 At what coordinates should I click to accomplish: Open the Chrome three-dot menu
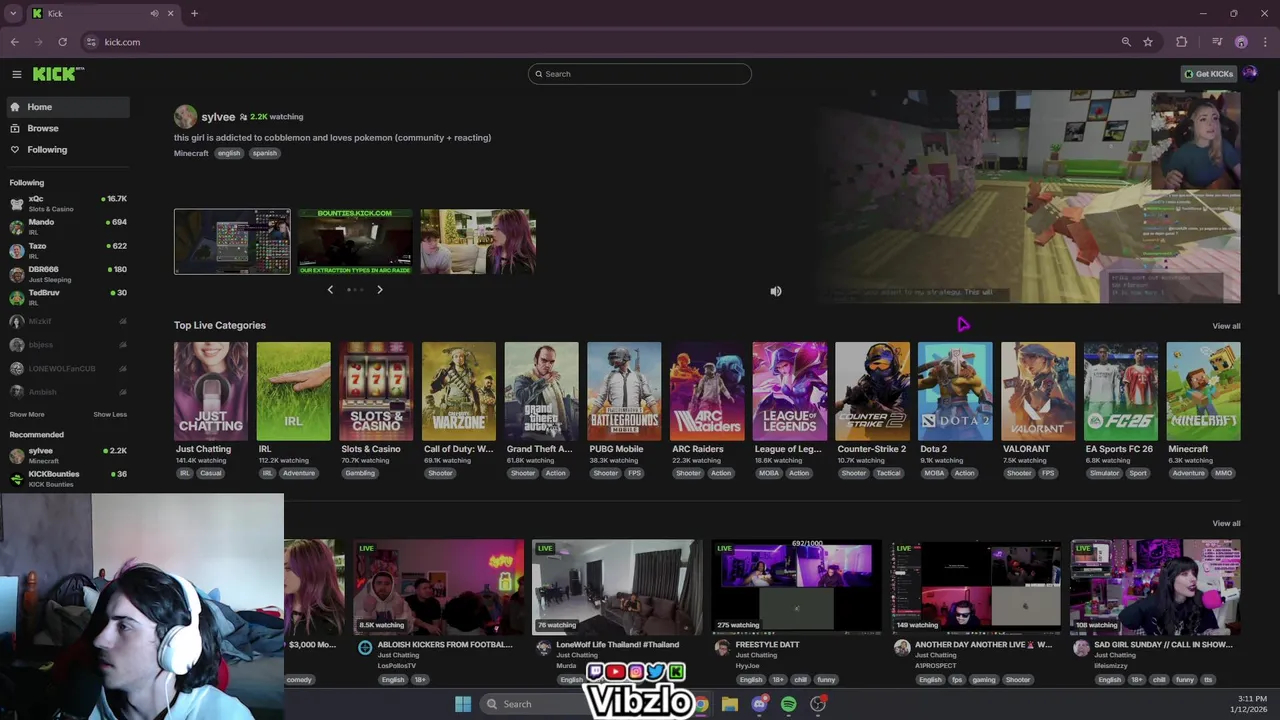click(1266, 42)
